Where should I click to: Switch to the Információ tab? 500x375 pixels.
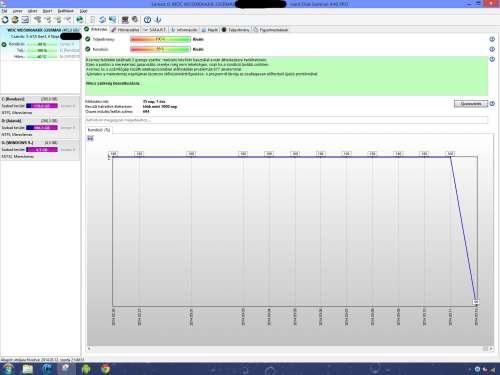click(x=184, y=30)
